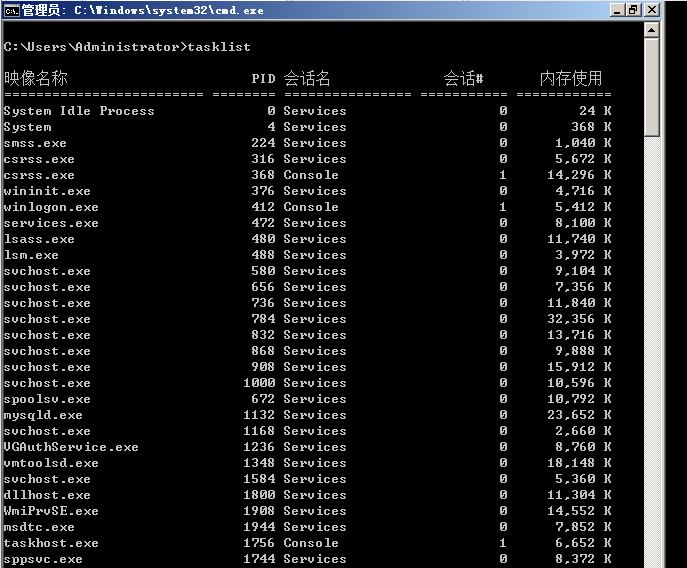Click the 会话# column header
This screenshot has height=568, width=687.
464,78
